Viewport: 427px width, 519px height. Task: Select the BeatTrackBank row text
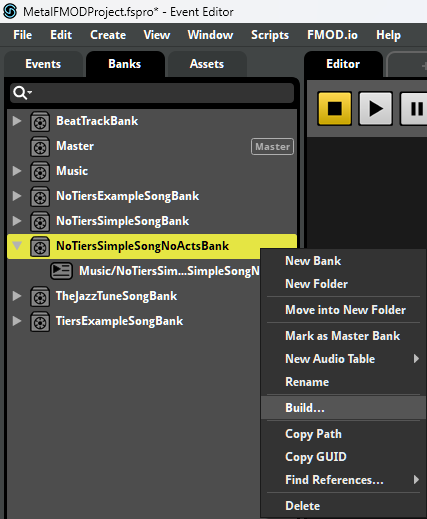[97, 121]
